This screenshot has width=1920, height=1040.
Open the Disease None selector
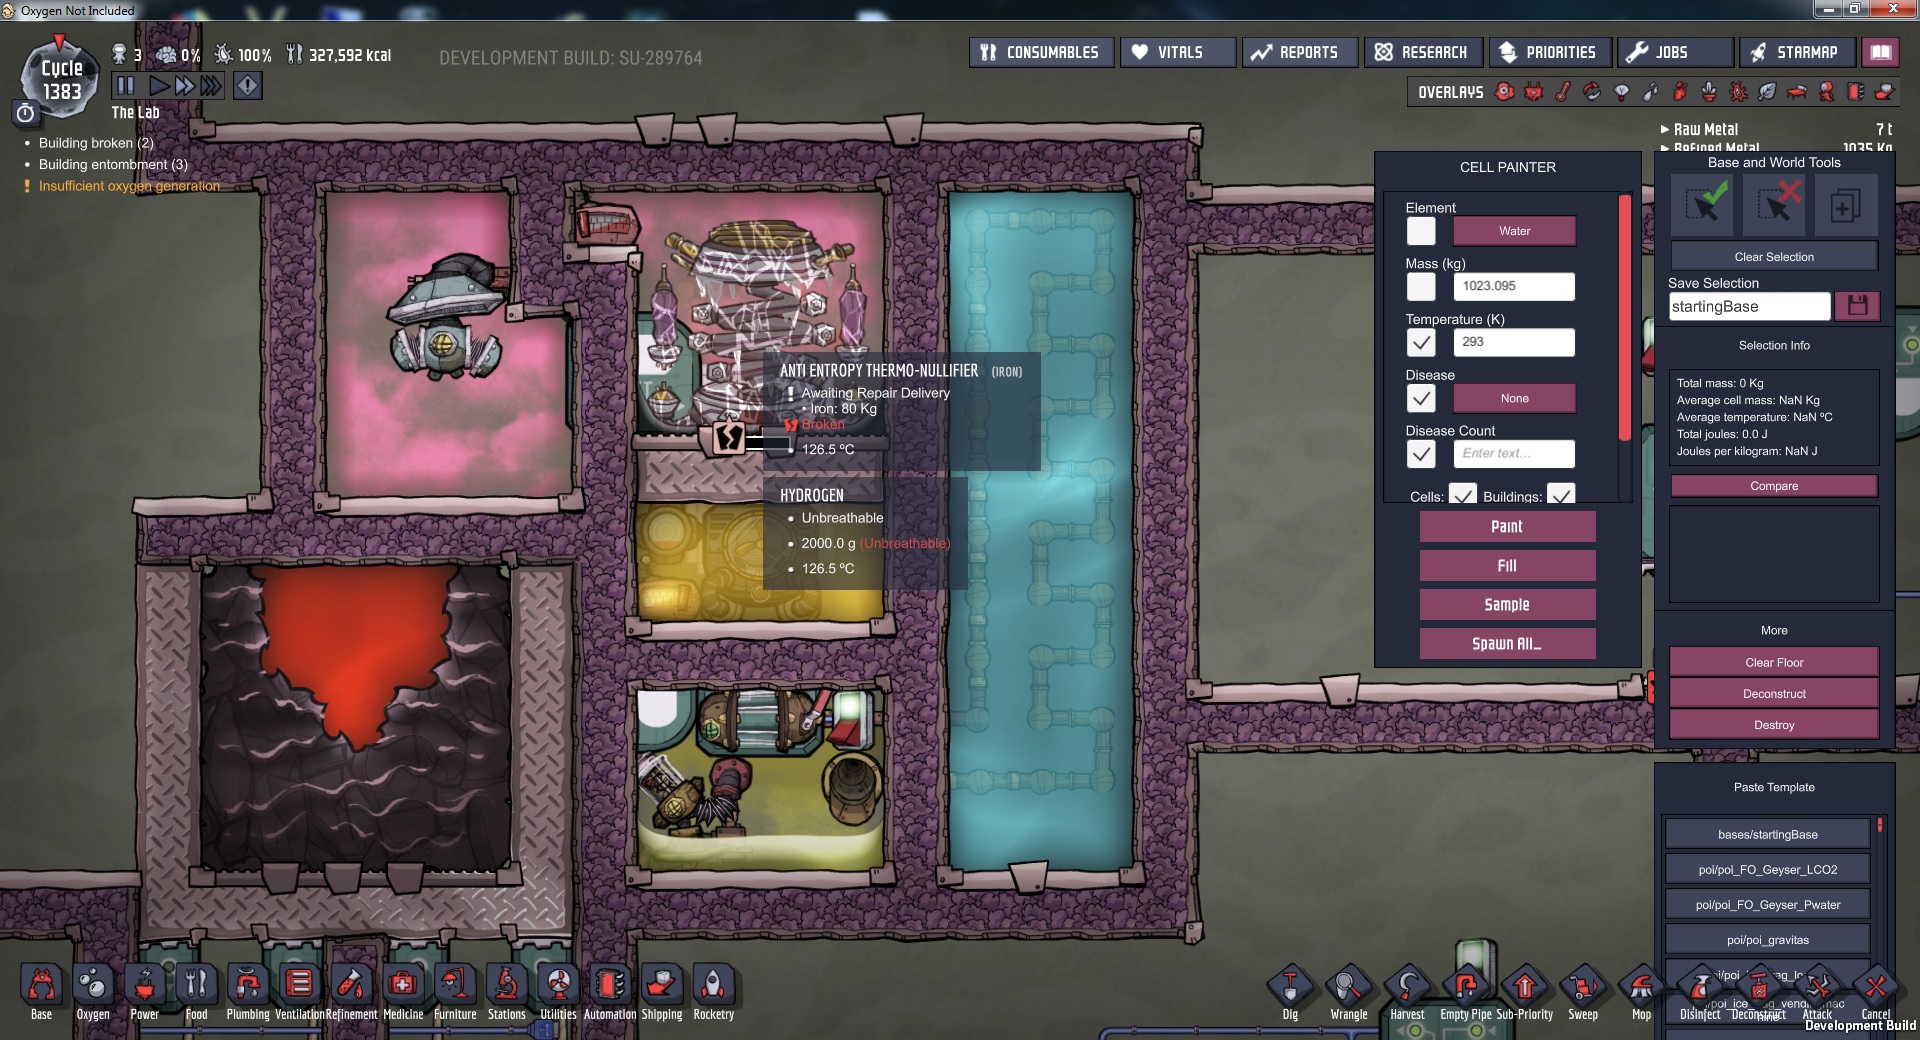click(x=1514, y=398)
